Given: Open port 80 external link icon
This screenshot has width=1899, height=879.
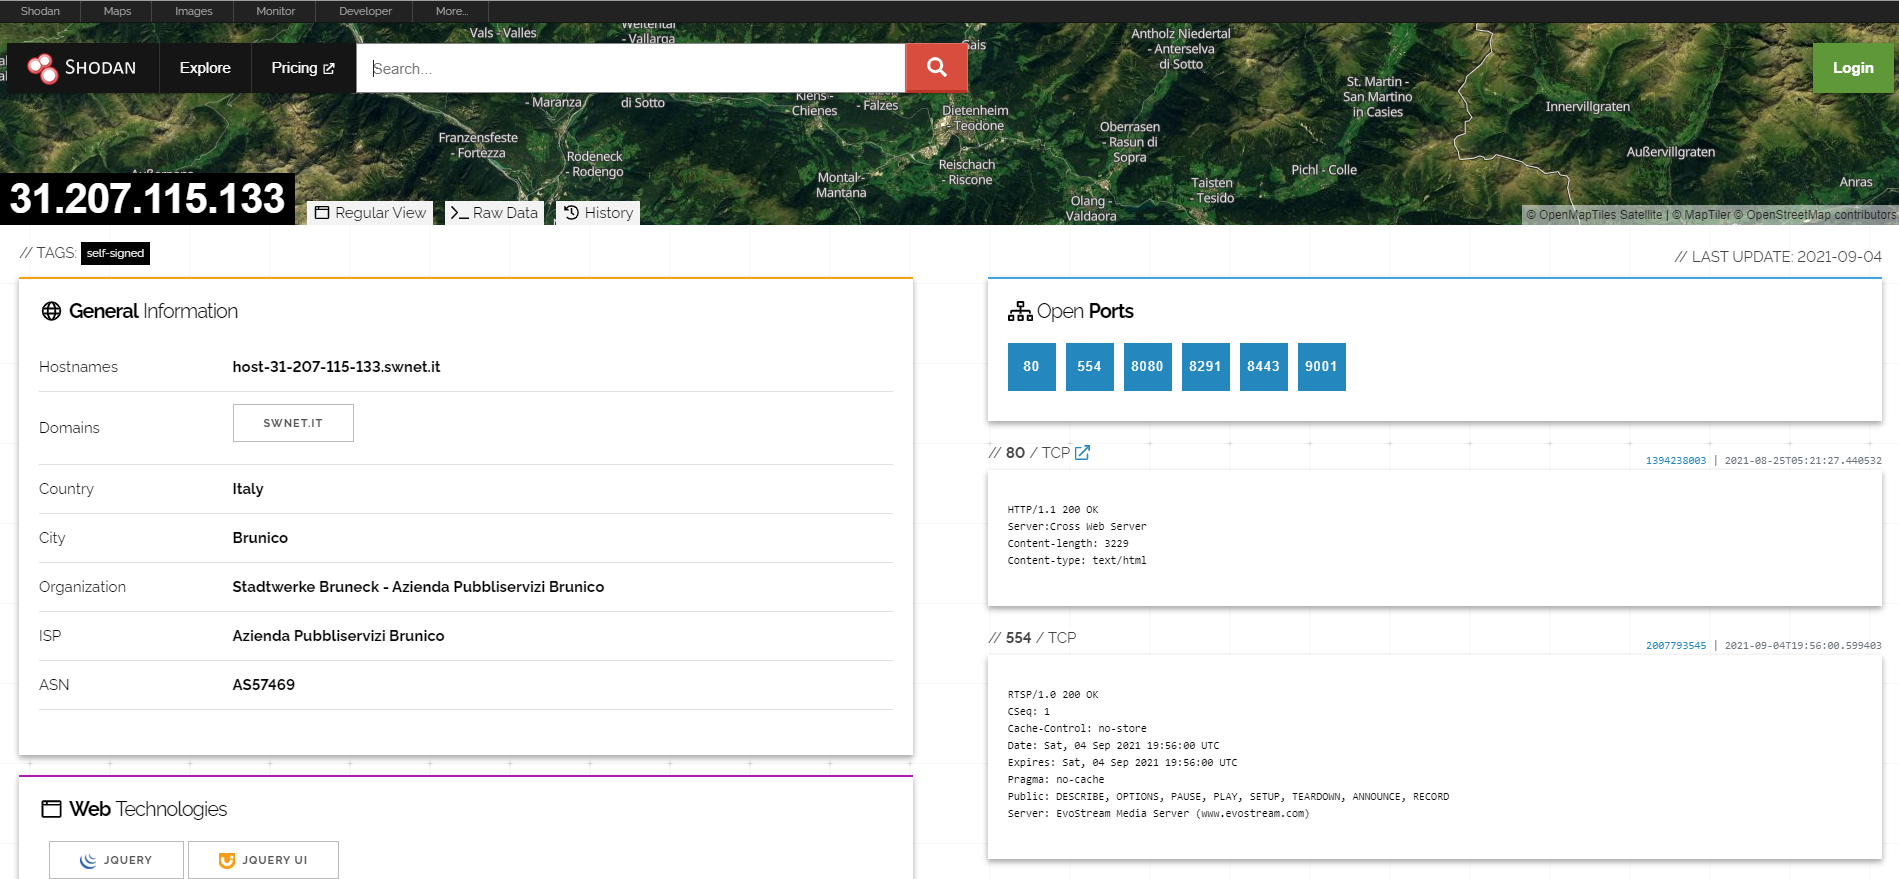Looking at the screenshot, I should (1082, 453).
